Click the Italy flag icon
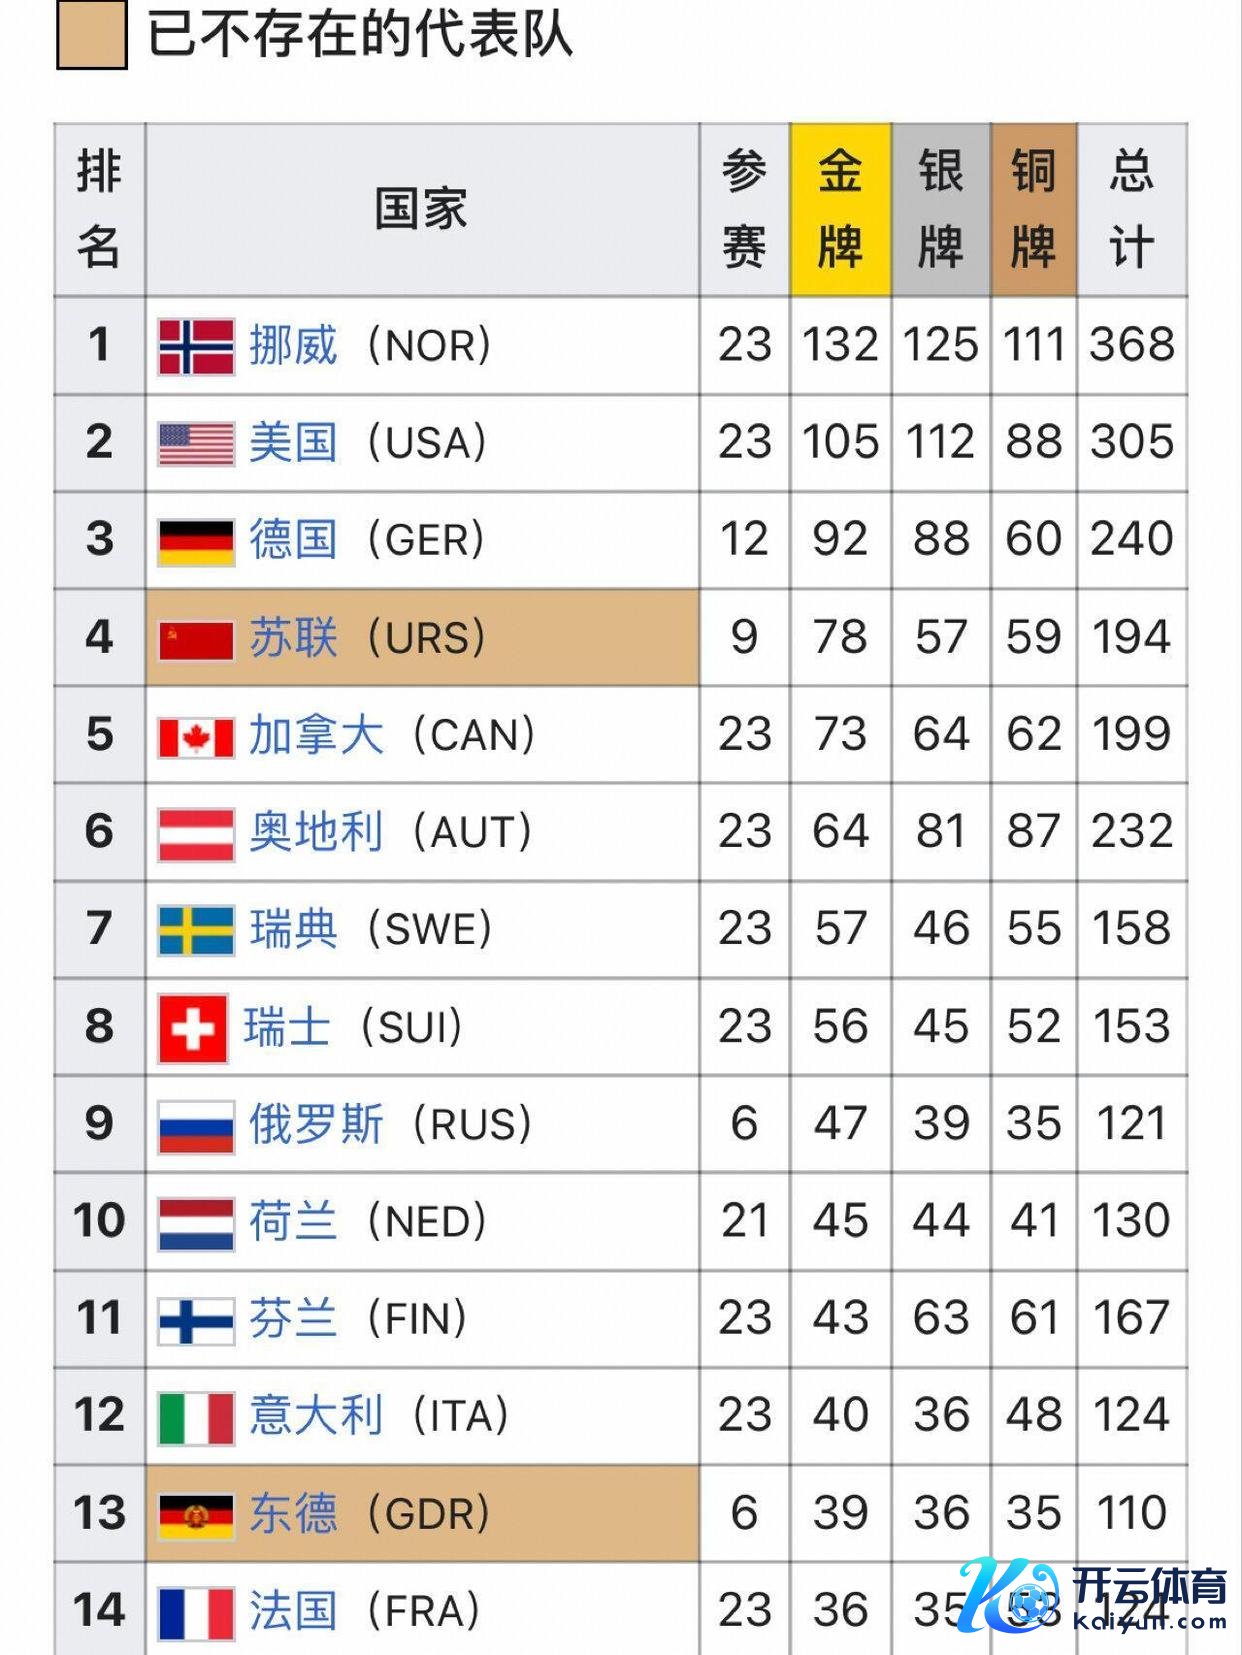The image size is (1242, 1655). (197, 1416)
